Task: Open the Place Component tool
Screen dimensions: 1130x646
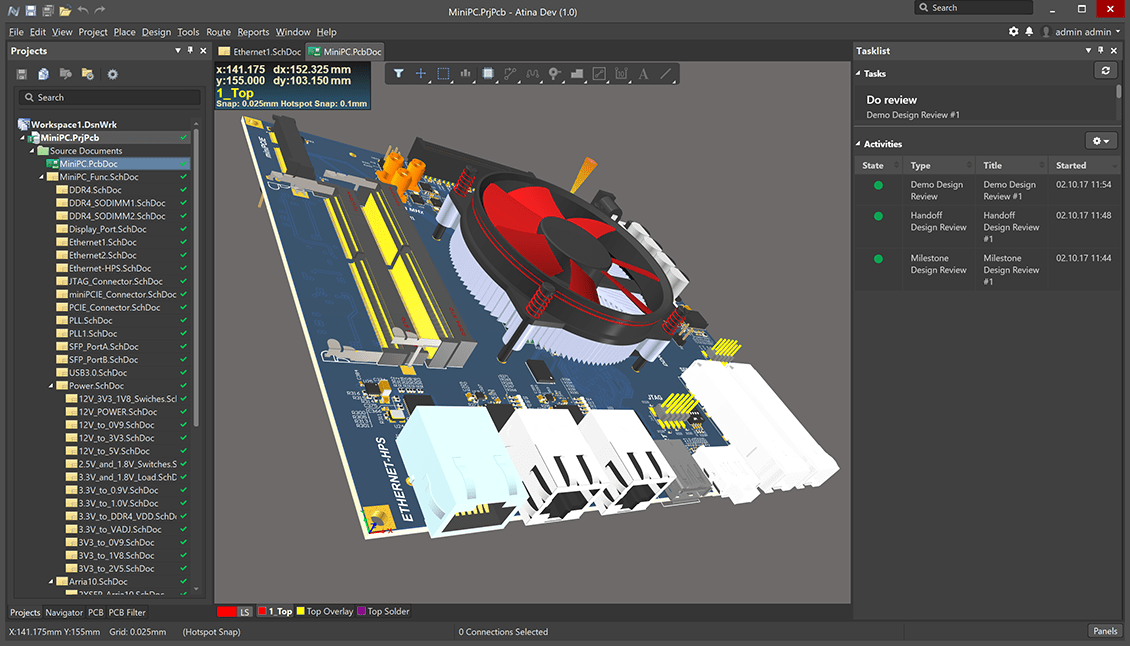Action: pyautogui.click(x=488, y=72)
